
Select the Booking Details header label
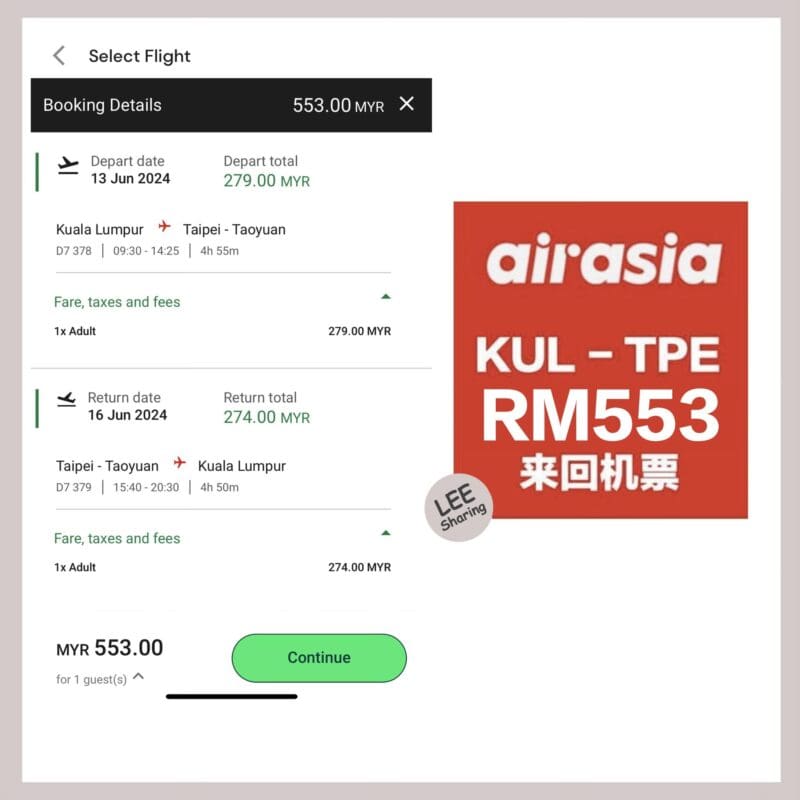pyautogui.click(x=102, y=105)
